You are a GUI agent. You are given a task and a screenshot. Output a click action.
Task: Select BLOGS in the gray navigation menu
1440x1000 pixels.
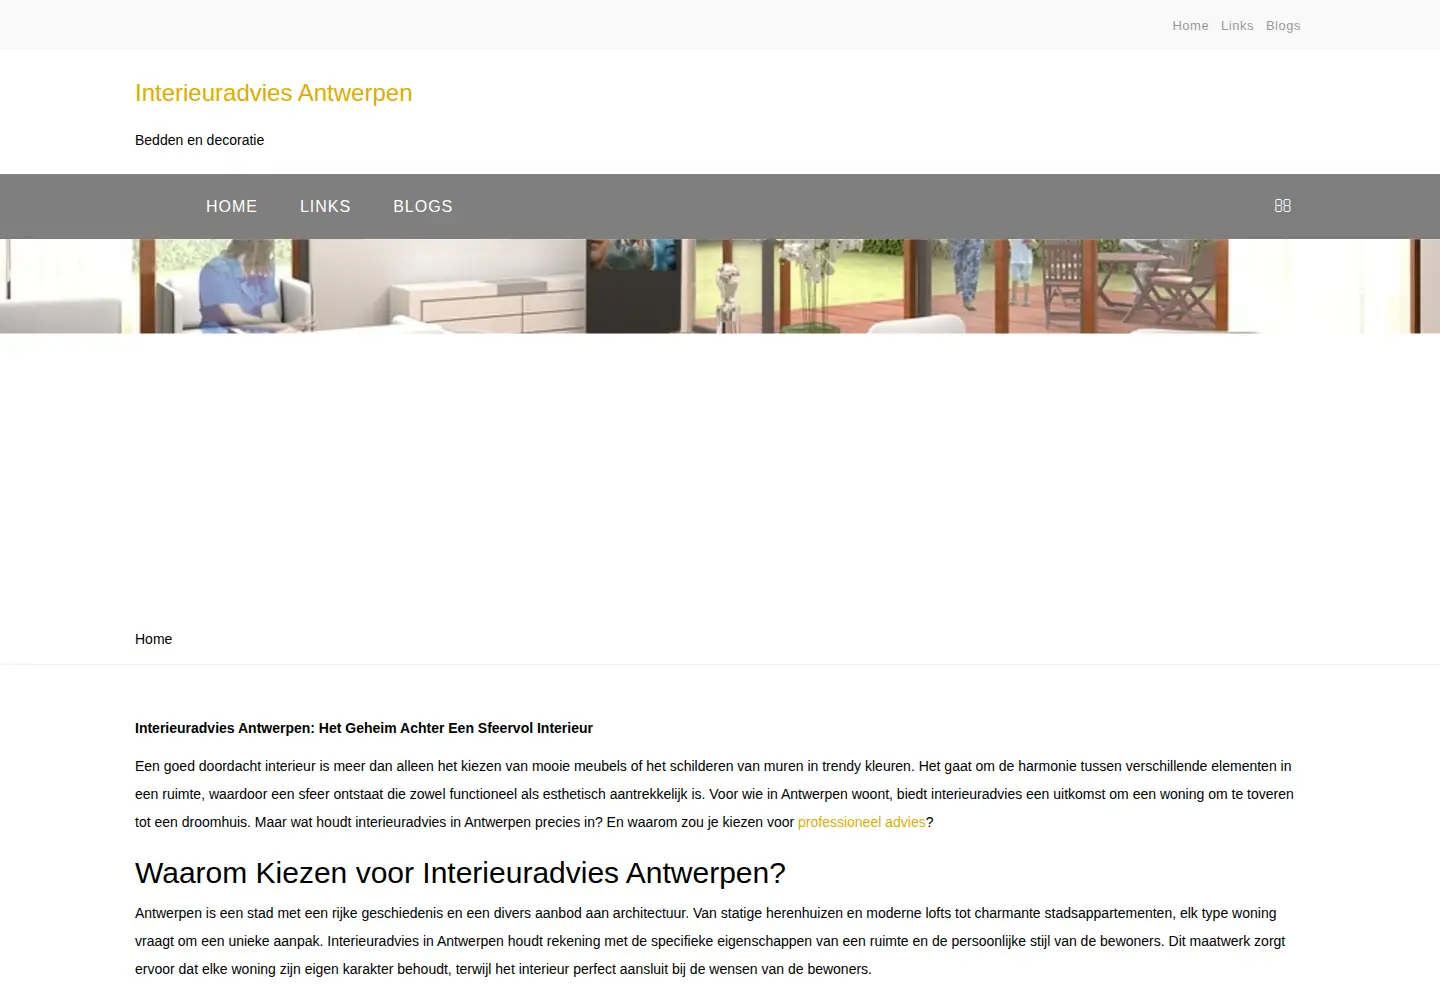423,206
